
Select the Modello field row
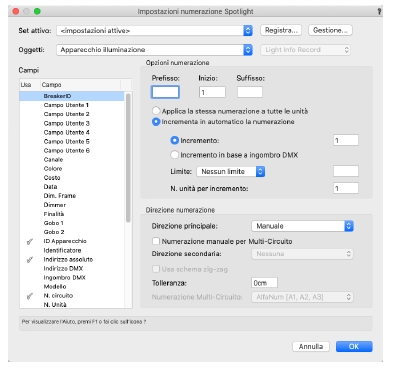(x=72, y=287)
